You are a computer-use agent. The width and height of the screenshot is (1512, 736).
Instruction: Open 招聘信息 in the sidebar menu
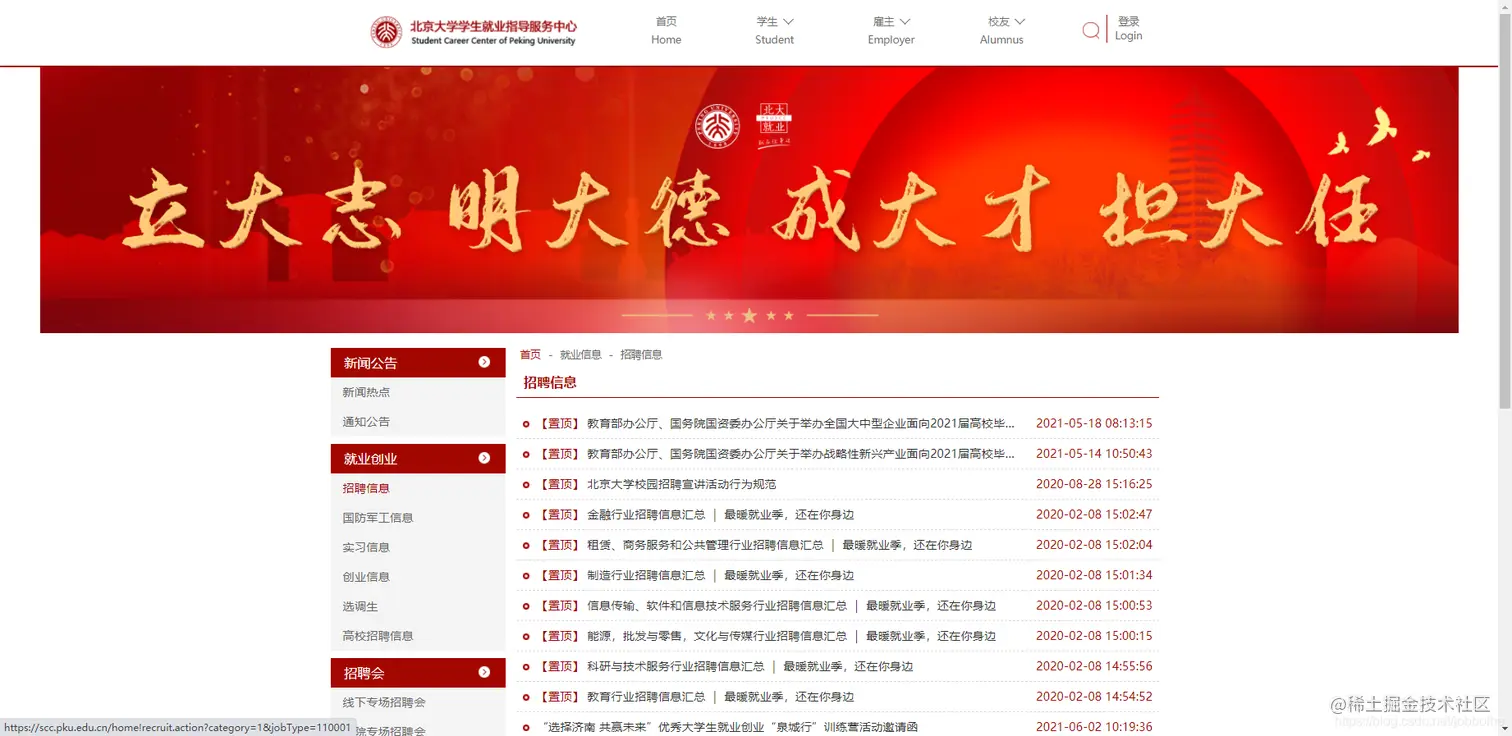pos(366,487)
